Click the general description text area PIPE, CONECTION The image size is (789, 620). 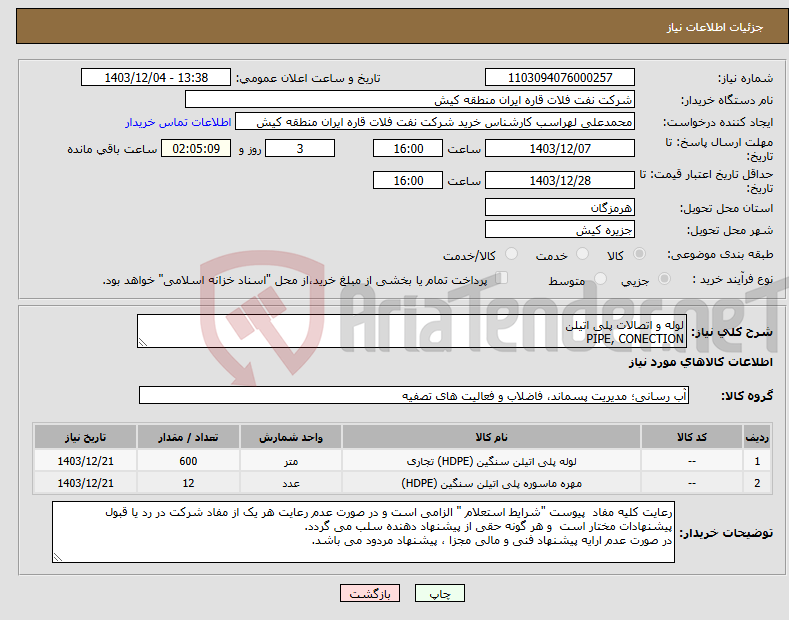click(412, 331)
